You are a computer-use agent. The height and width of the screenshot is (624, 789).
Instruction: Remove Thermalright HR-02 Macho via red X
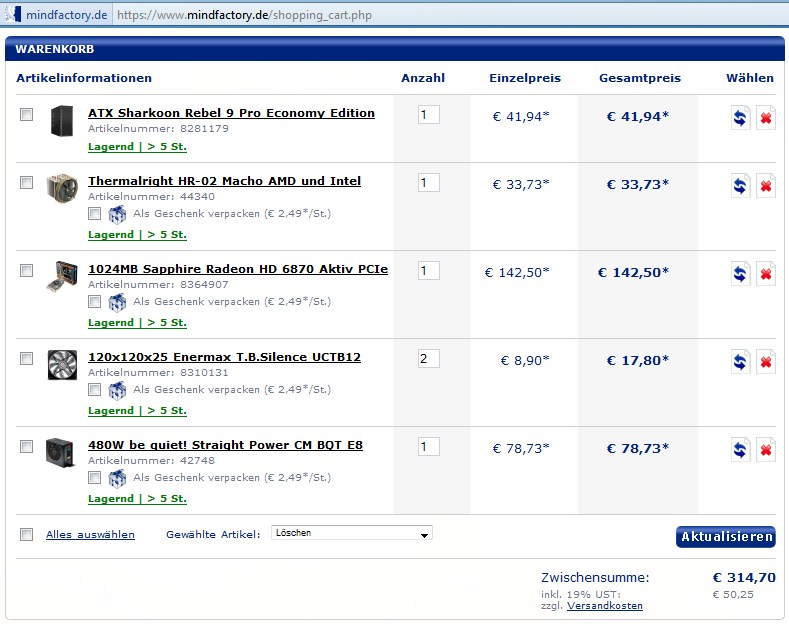pyautogui.click(x=766, y=186)
